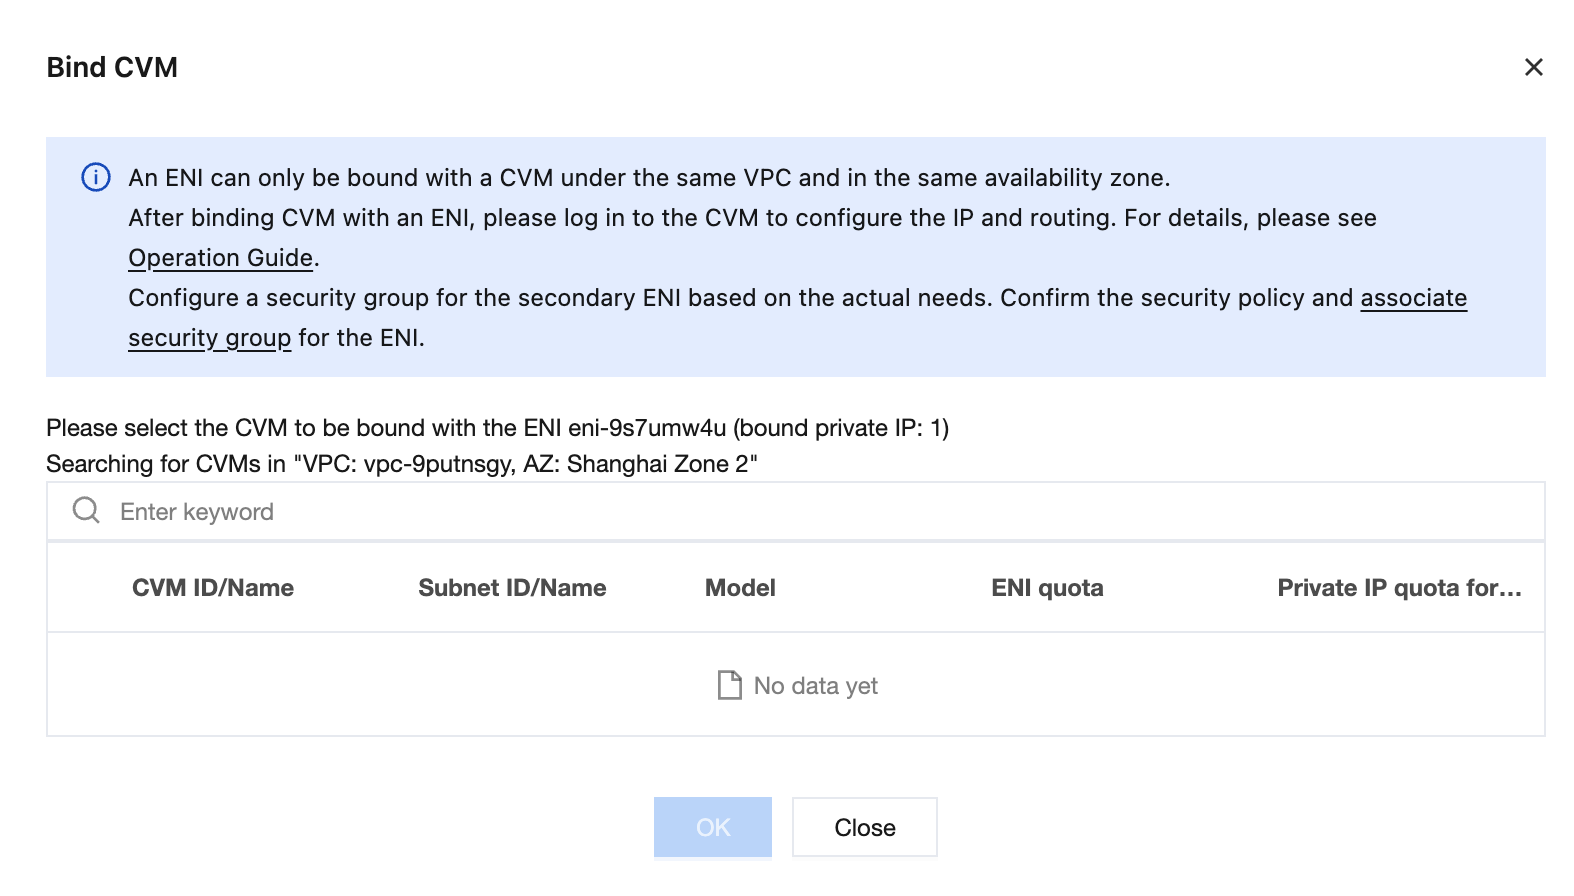This screenshot has width=1574, height=896.
Task: Focus the Enter keyword search field
Action: 800,512
